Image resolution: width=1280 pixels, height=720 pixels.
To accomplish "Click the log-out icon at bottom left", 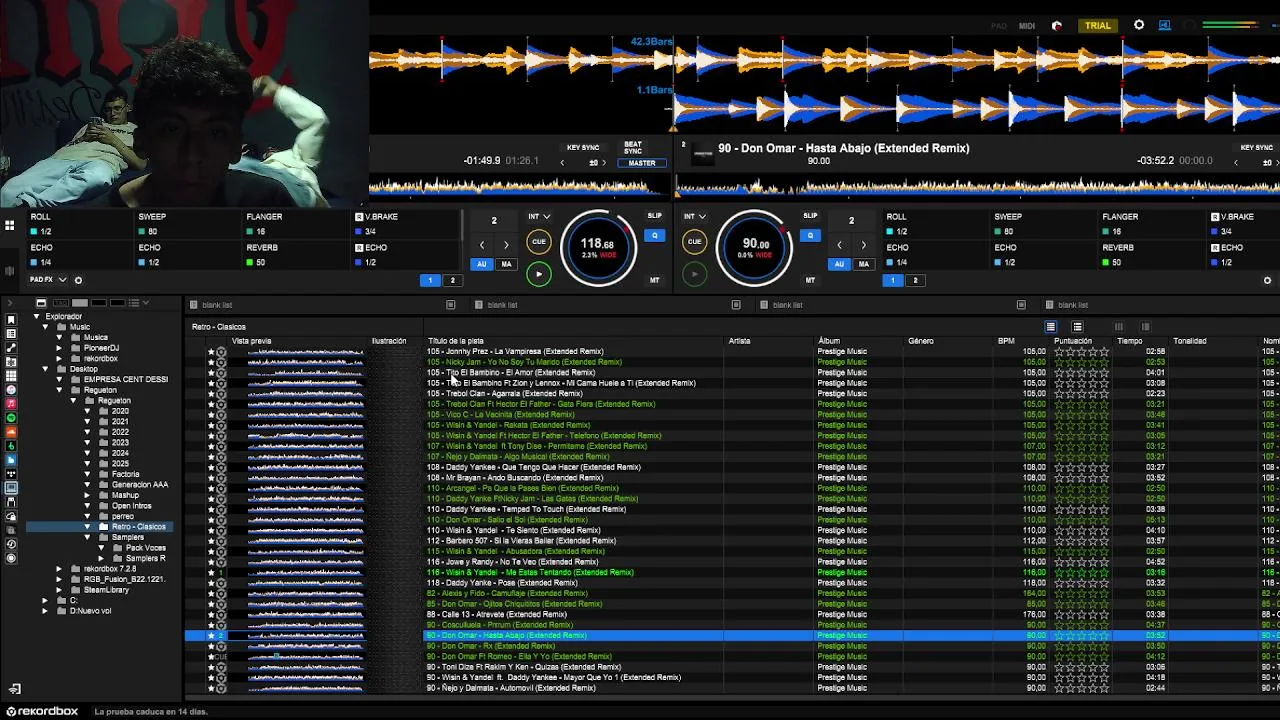I will point(14,689).
